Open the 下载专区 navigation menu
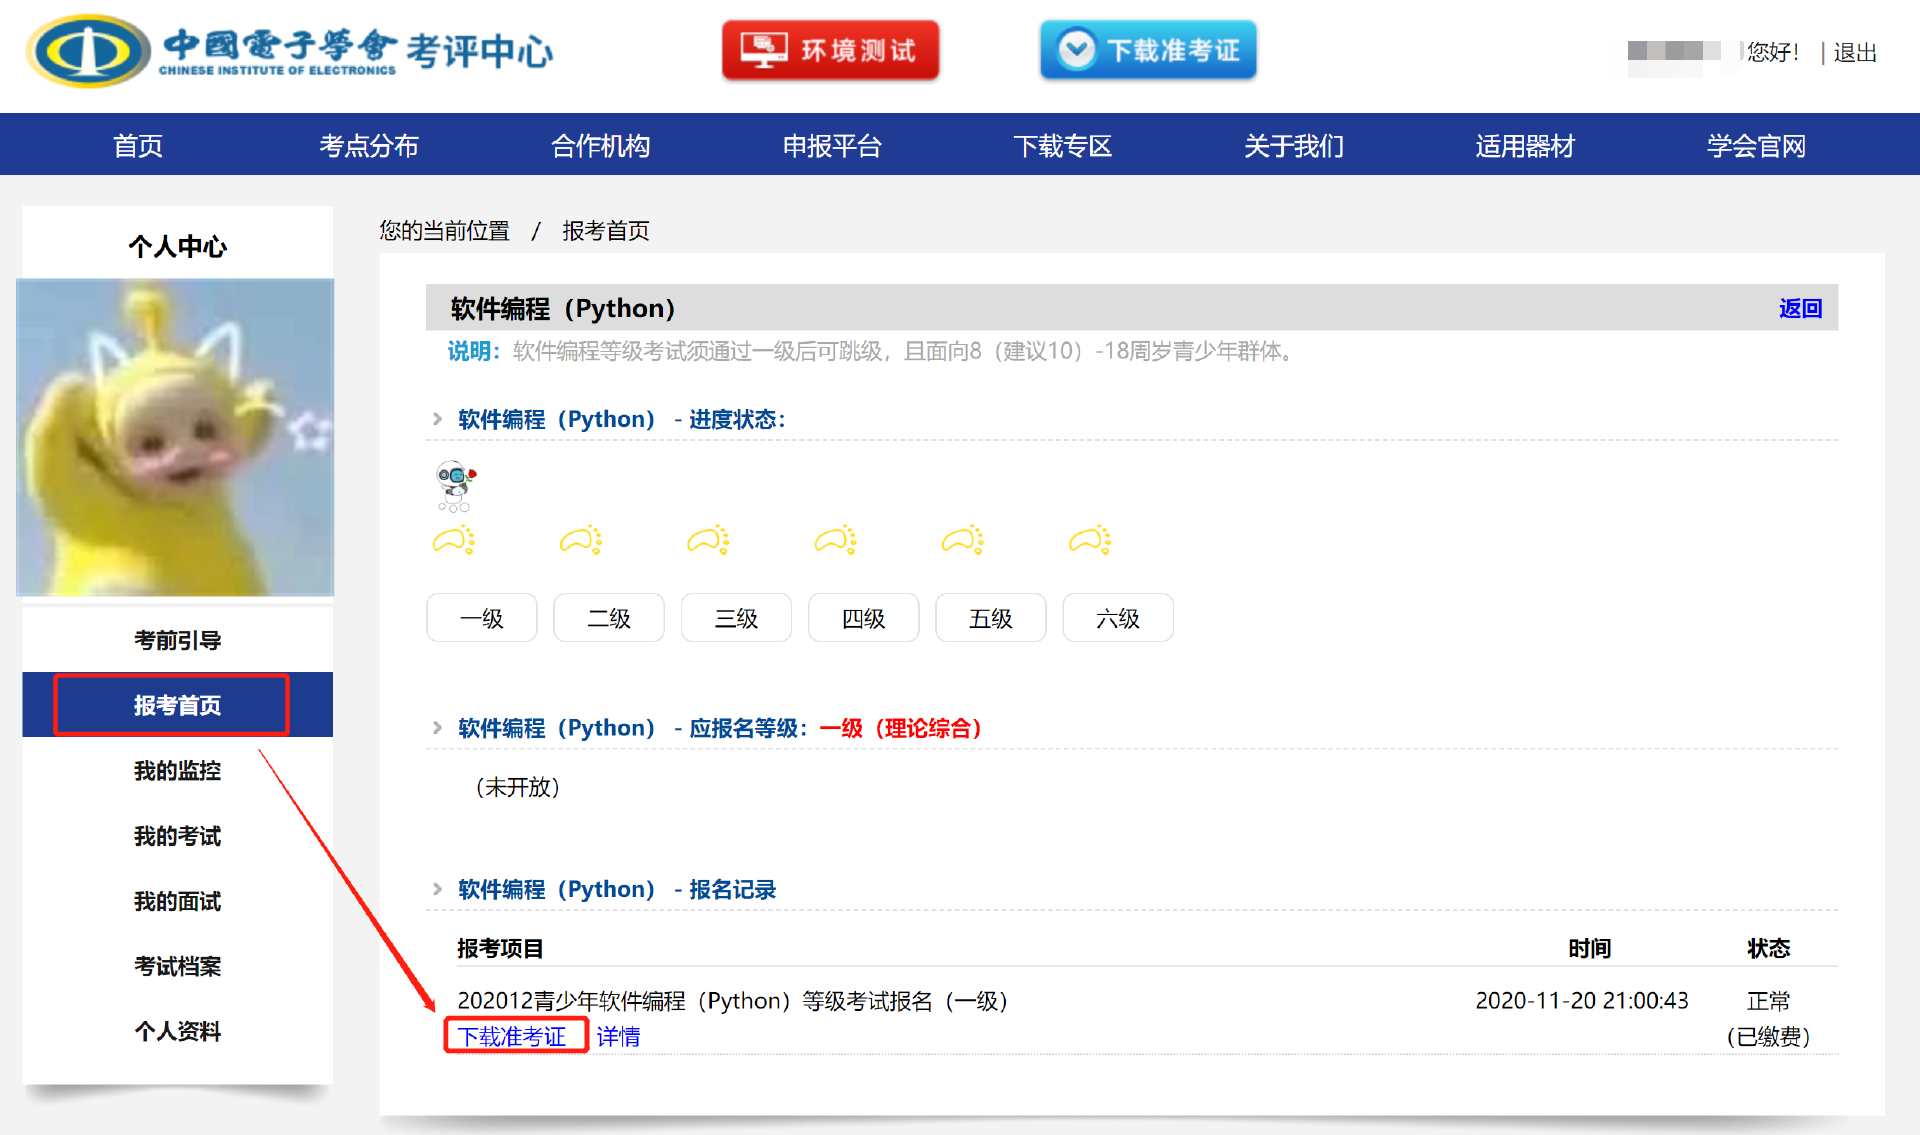 (x=1062, y=146)
